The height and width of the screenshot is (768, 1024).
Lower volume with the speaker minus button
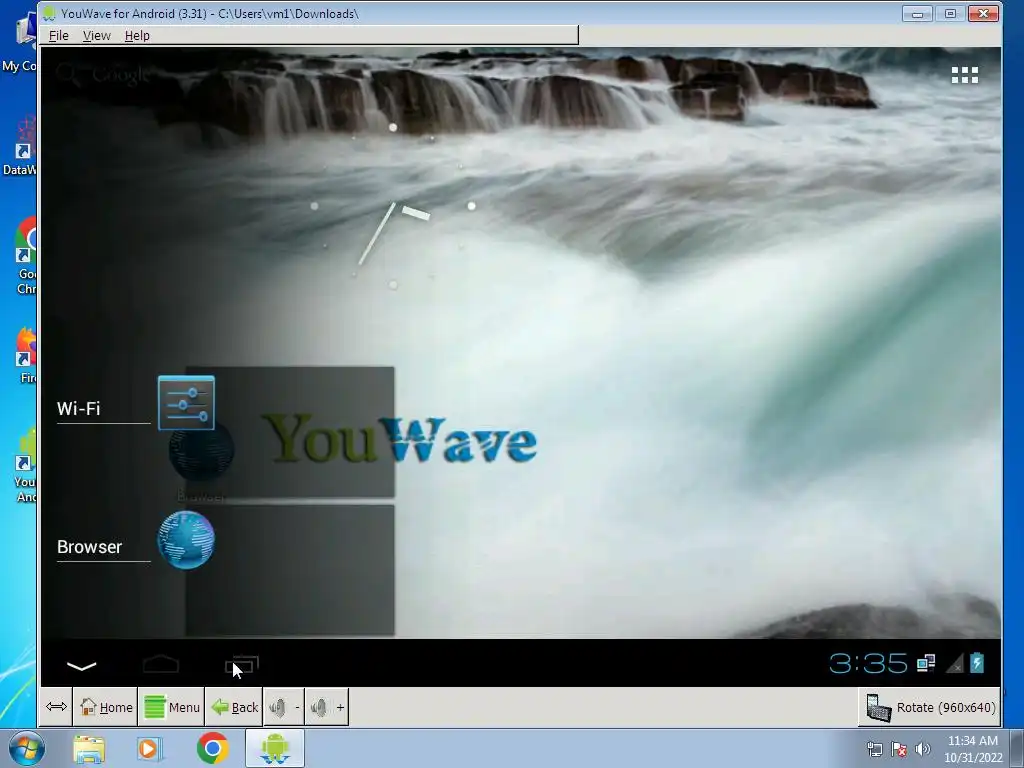pyautogui.click(x=284, y=707)
